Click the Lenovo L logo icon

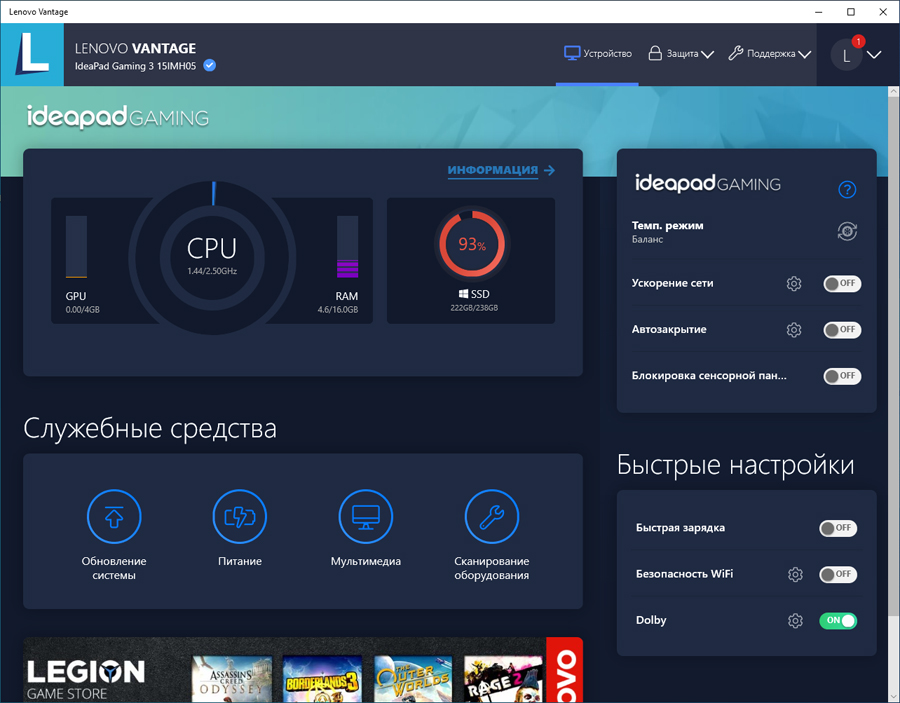[32, 55]
